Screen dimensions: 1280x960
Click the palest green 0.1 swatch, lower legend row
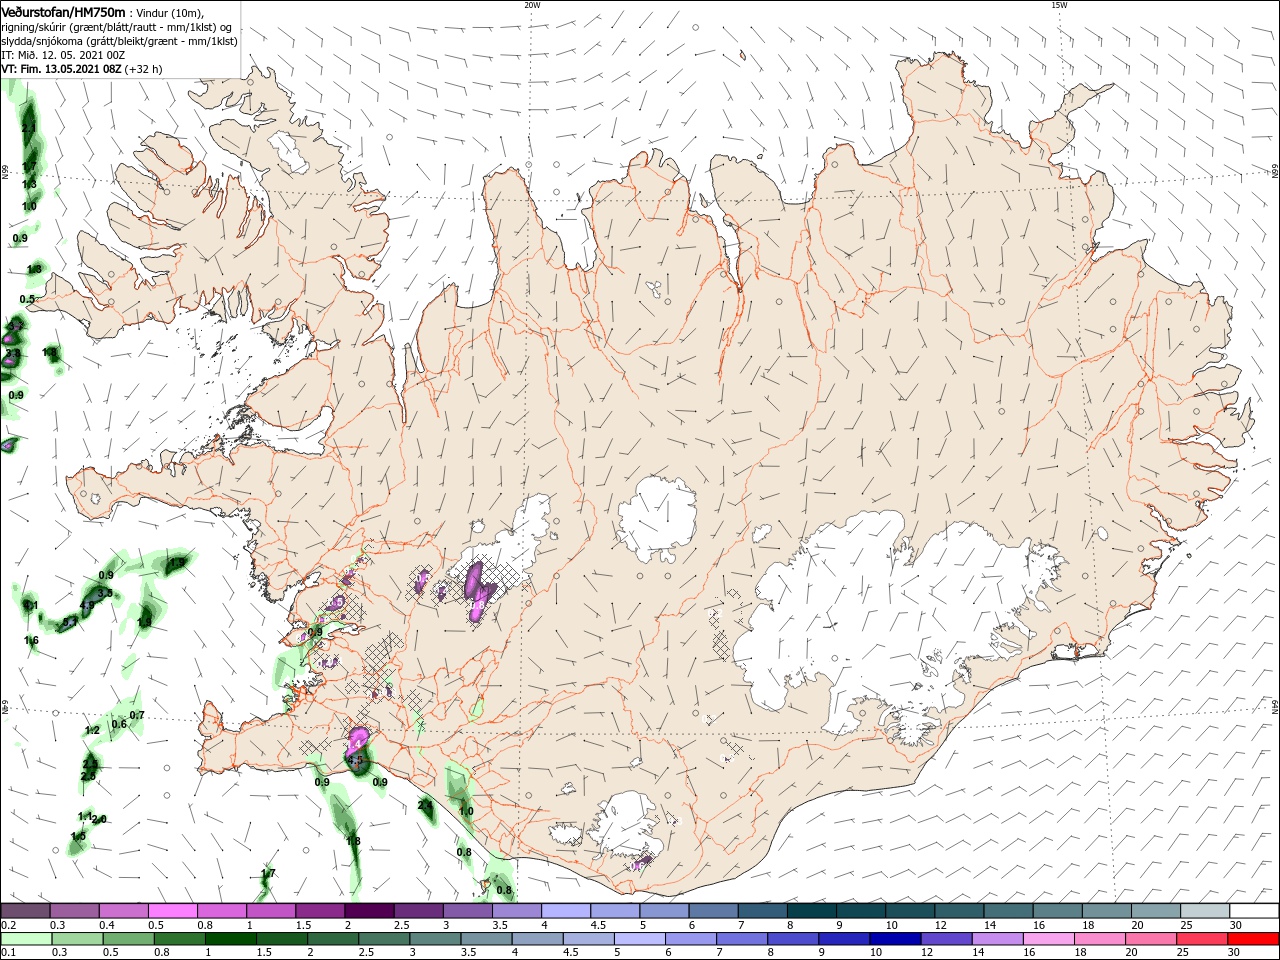26,939
